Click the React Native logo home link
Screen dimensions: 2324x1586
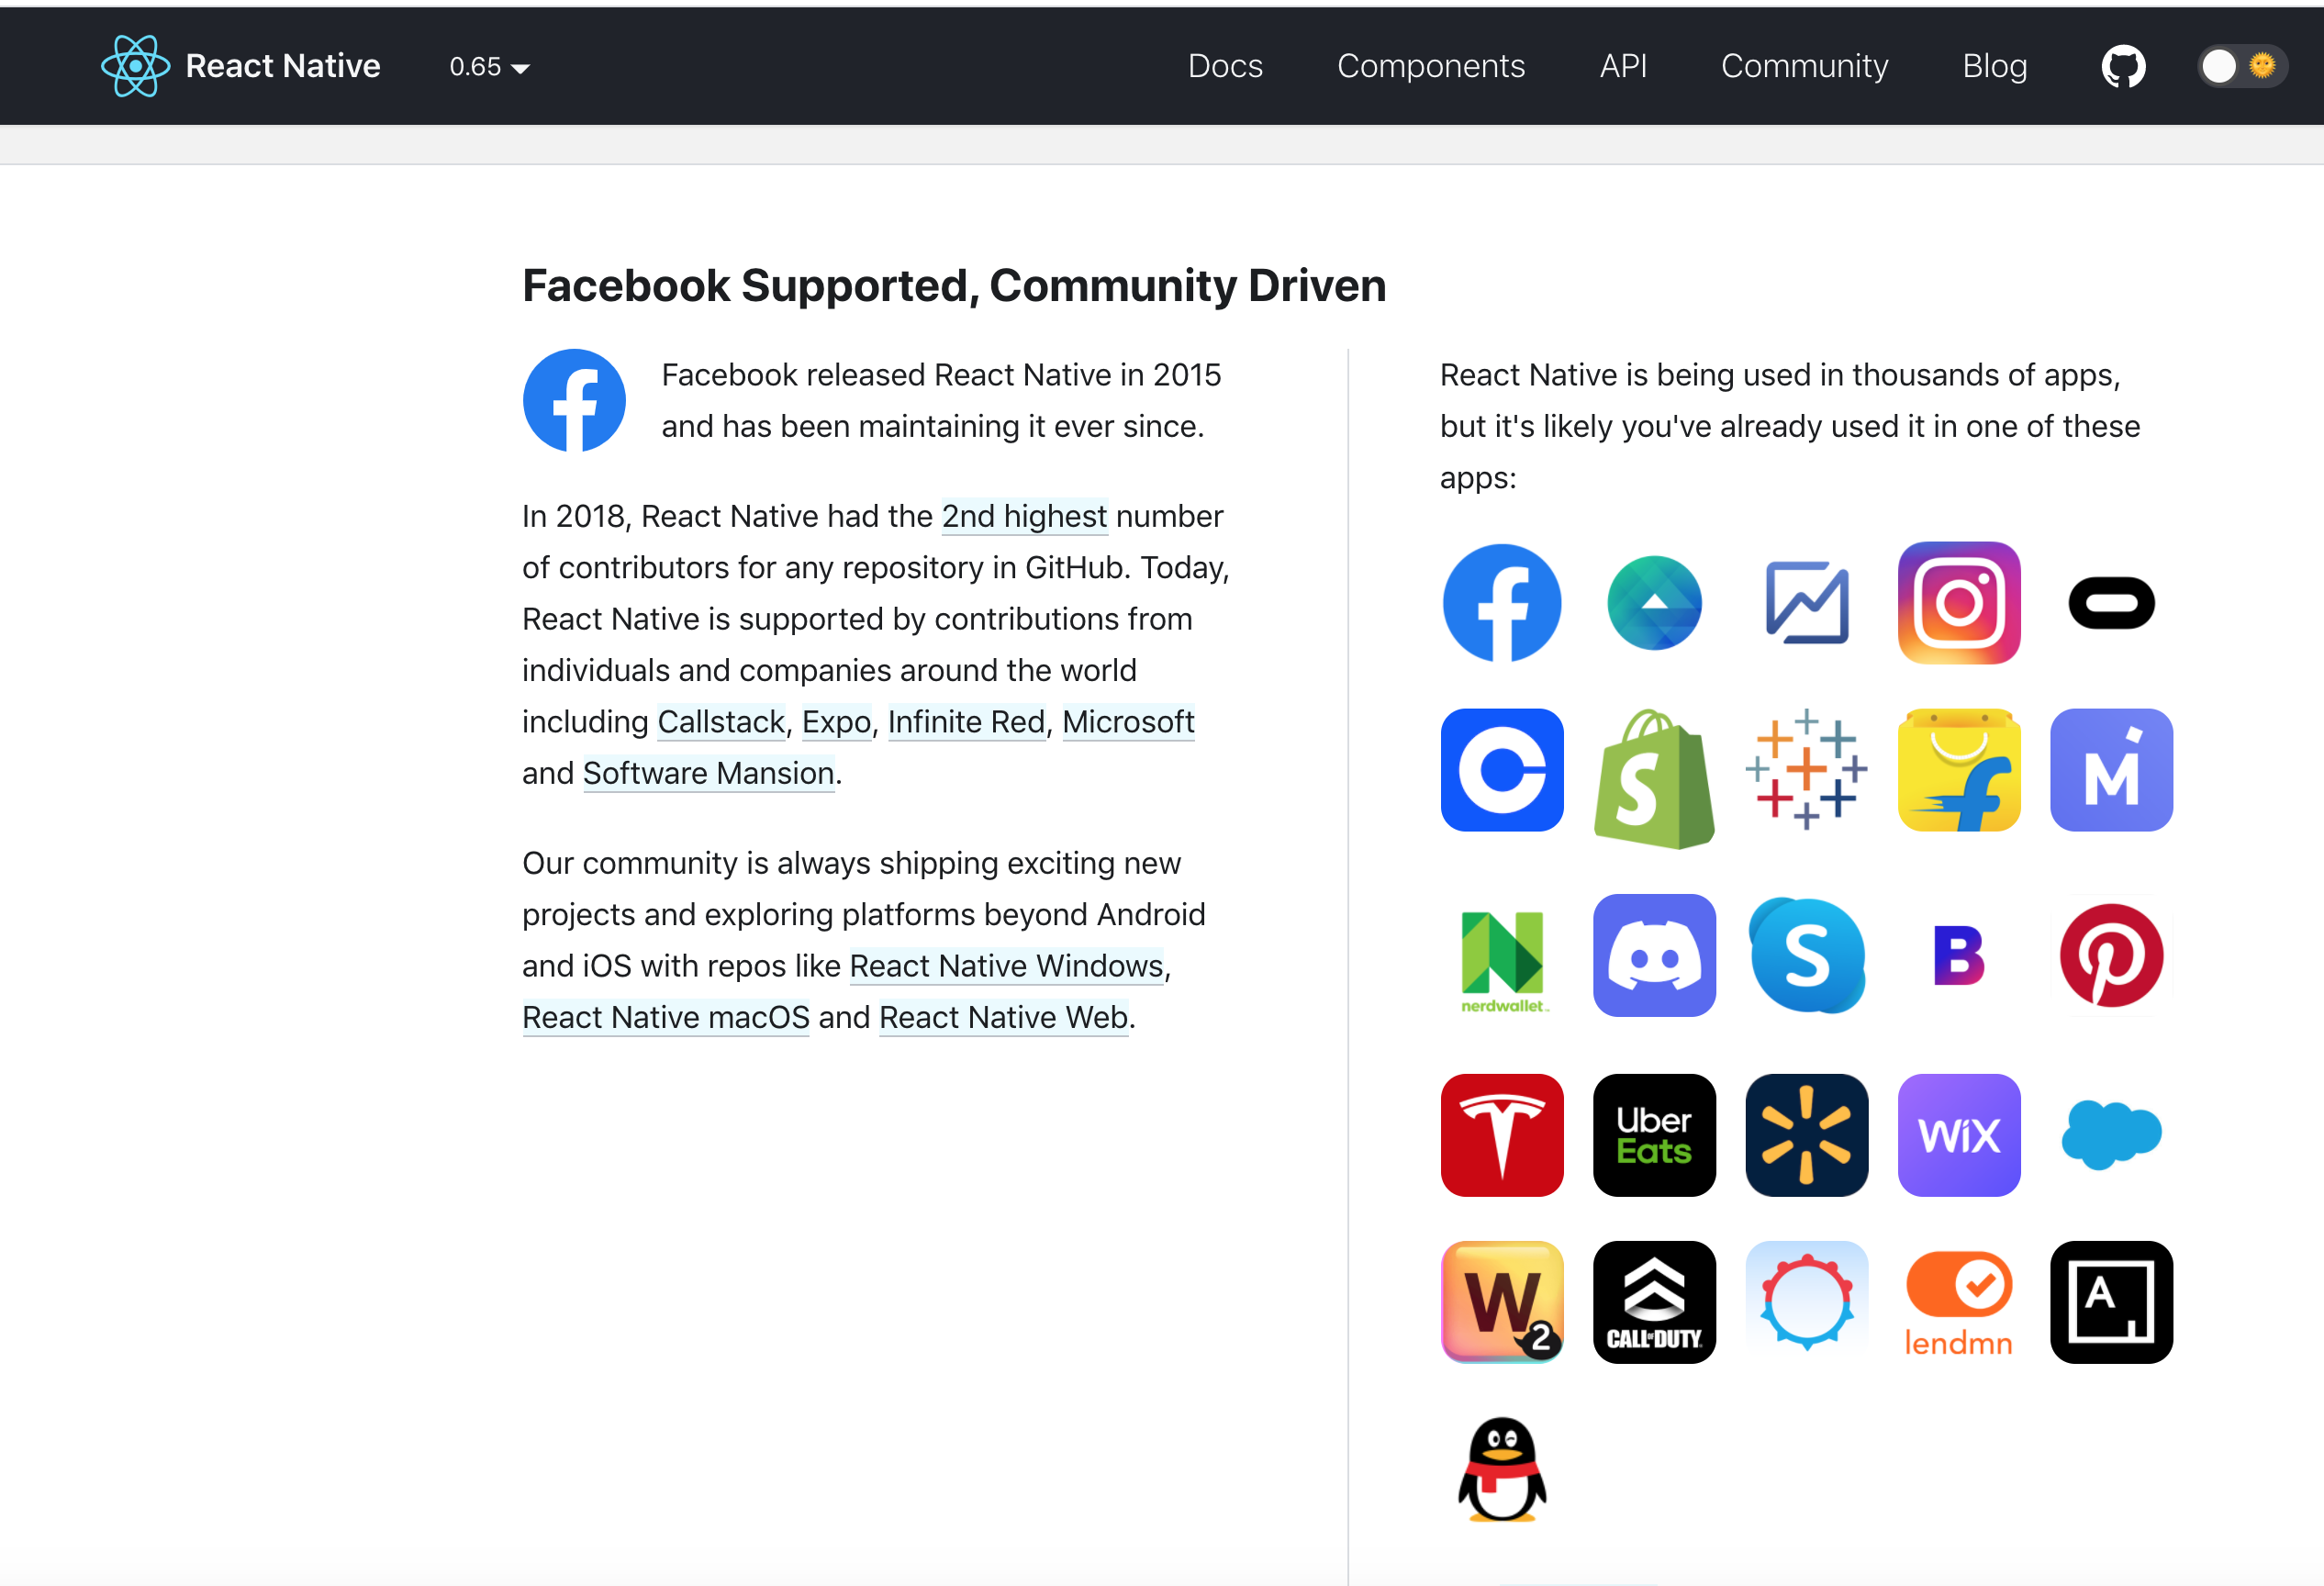tap(241, 66)
